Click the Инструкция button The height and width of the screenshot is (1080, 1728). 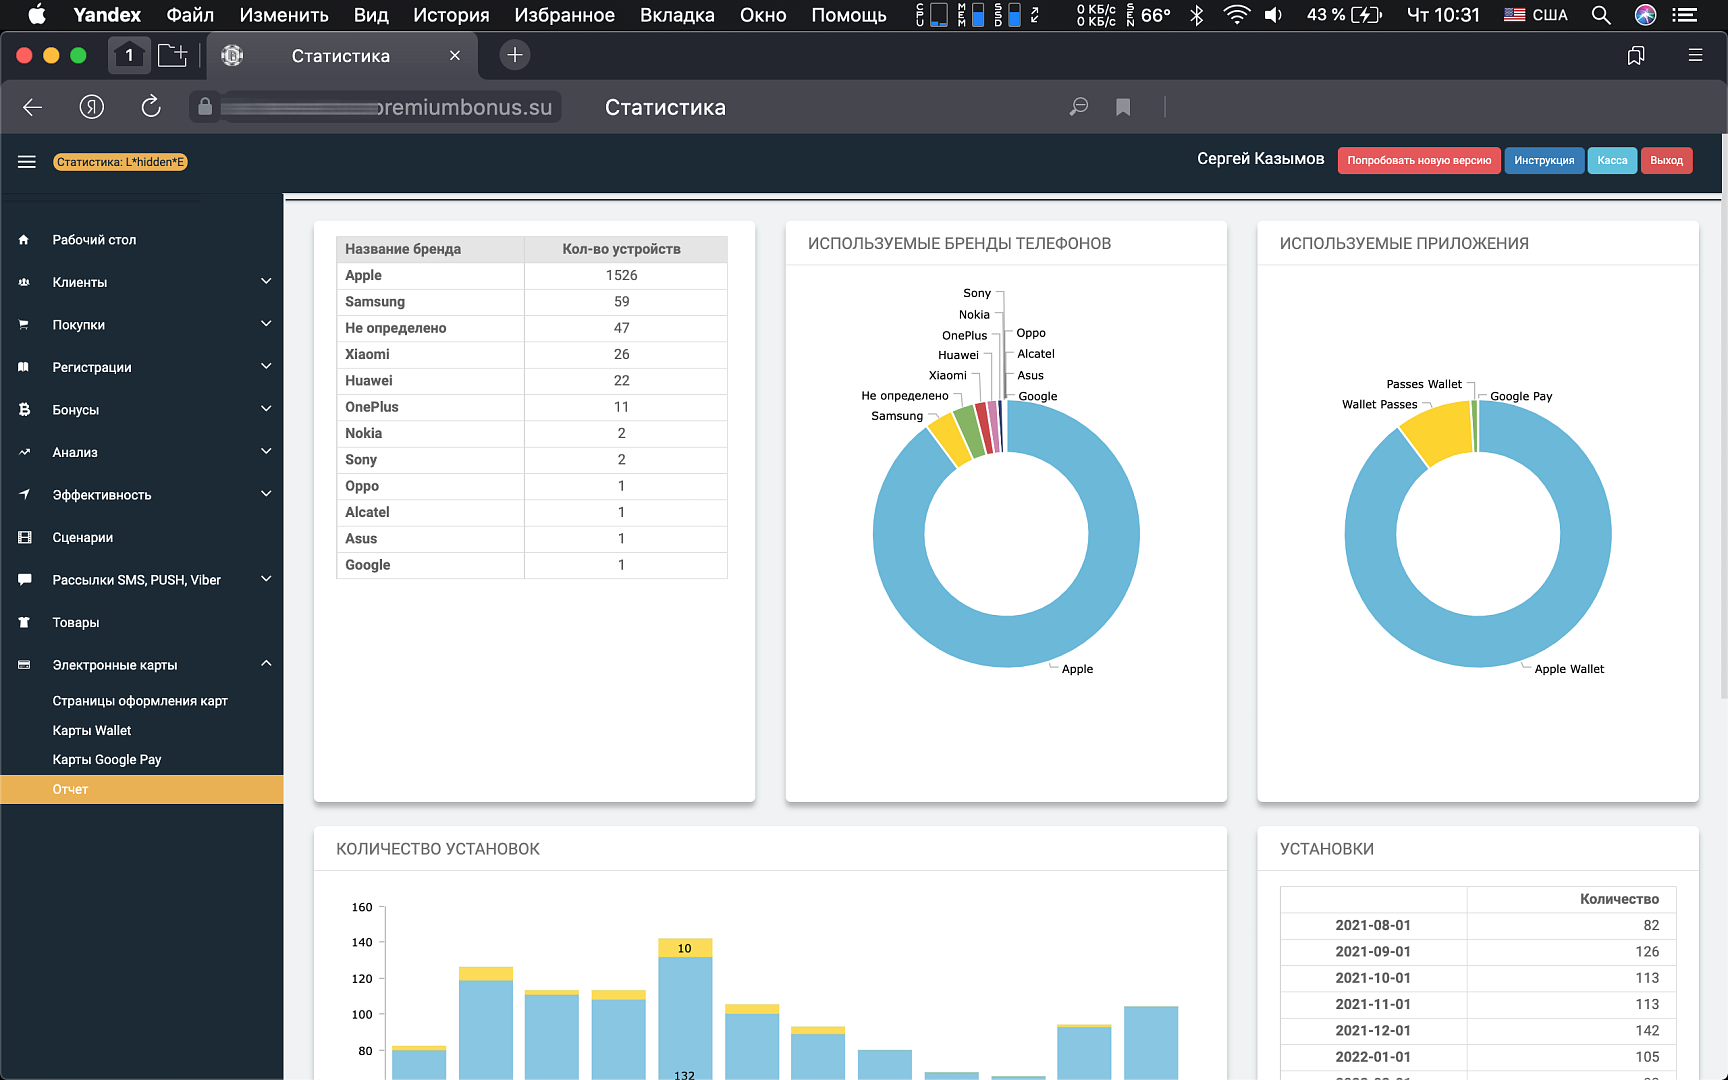(1544, 160)
